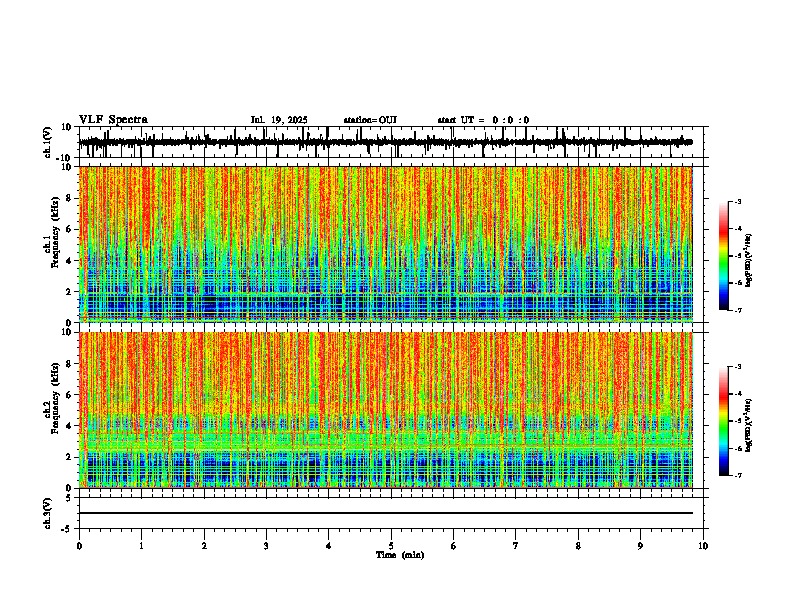792x612 pixels.
Task: Click the ch.1 frequency axis '2' tick label
Action: pyautogui.click(x=70, y=291)
